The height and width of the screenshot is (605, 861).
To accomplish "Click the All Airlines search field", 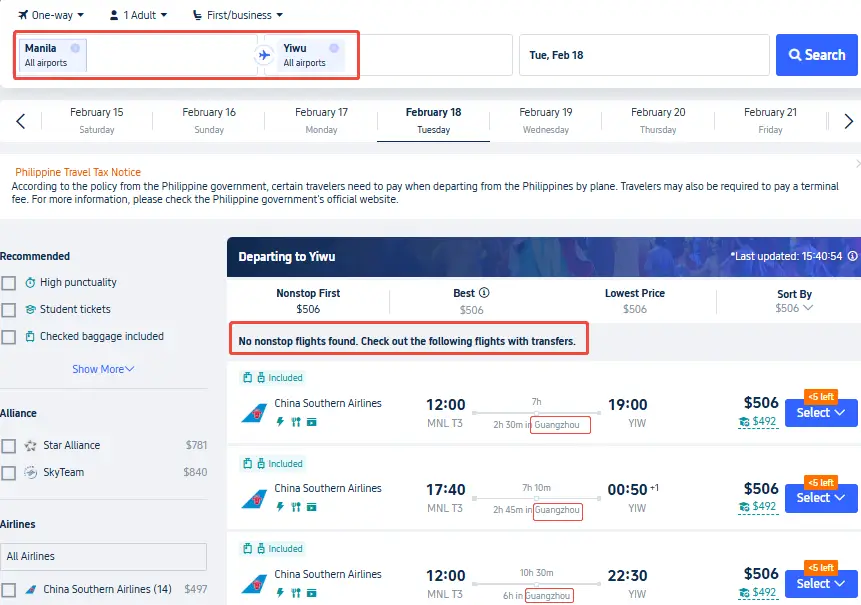I will click(x=103, y=556).
